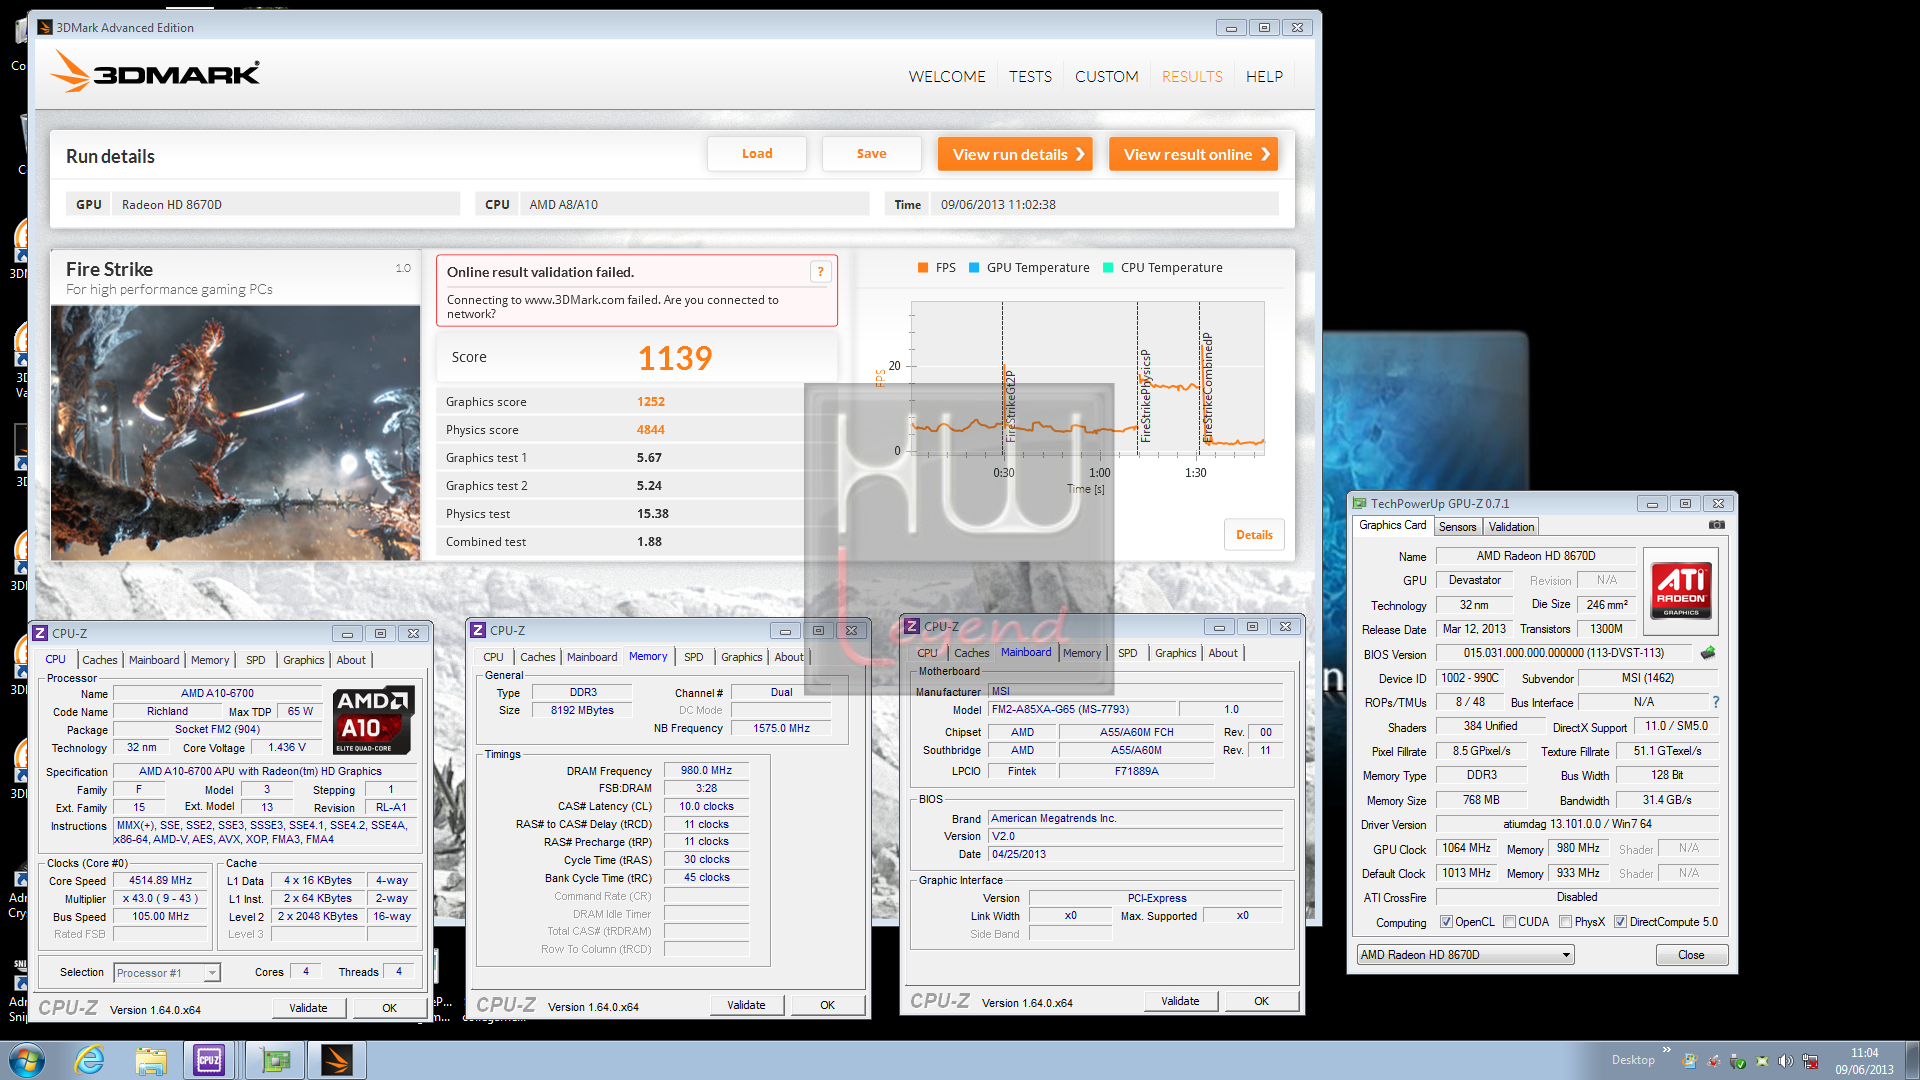
Task: Click the Save button in Run details
Action: pyautogui.click(x=871, y=153)
